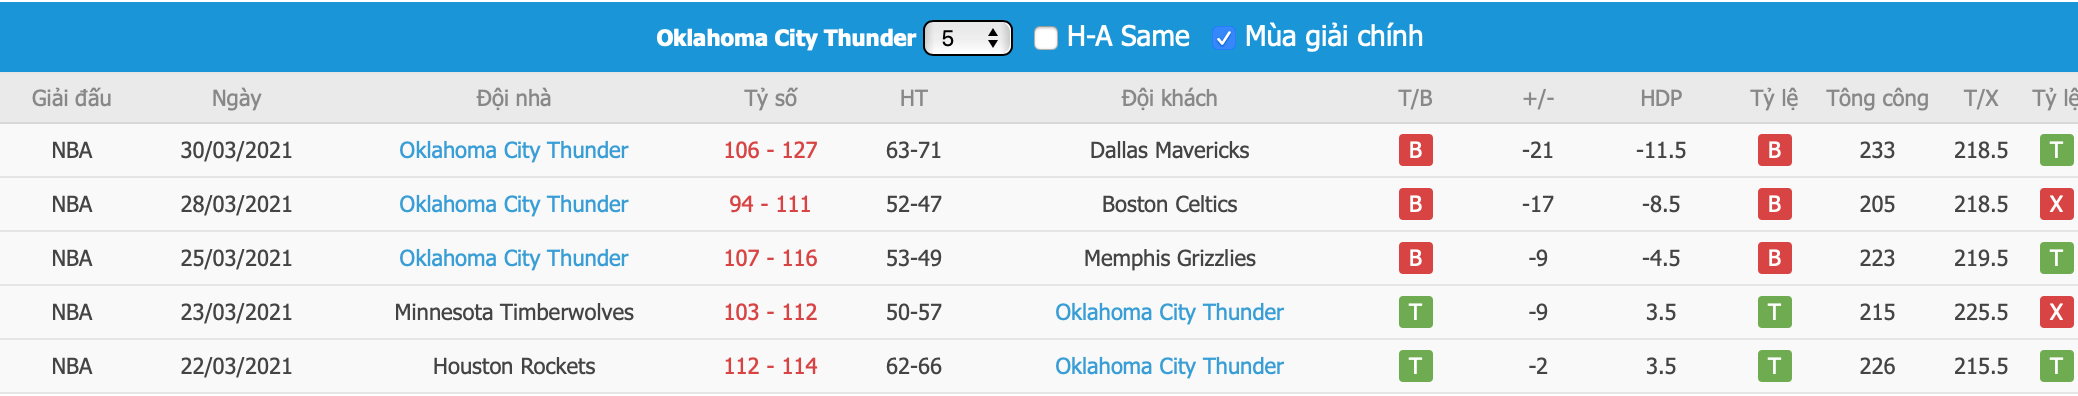Click the red X over/under badge on 28/03/2021 row
The height and width of the screenshot is (396, 2078).
tap(2056, 204)
